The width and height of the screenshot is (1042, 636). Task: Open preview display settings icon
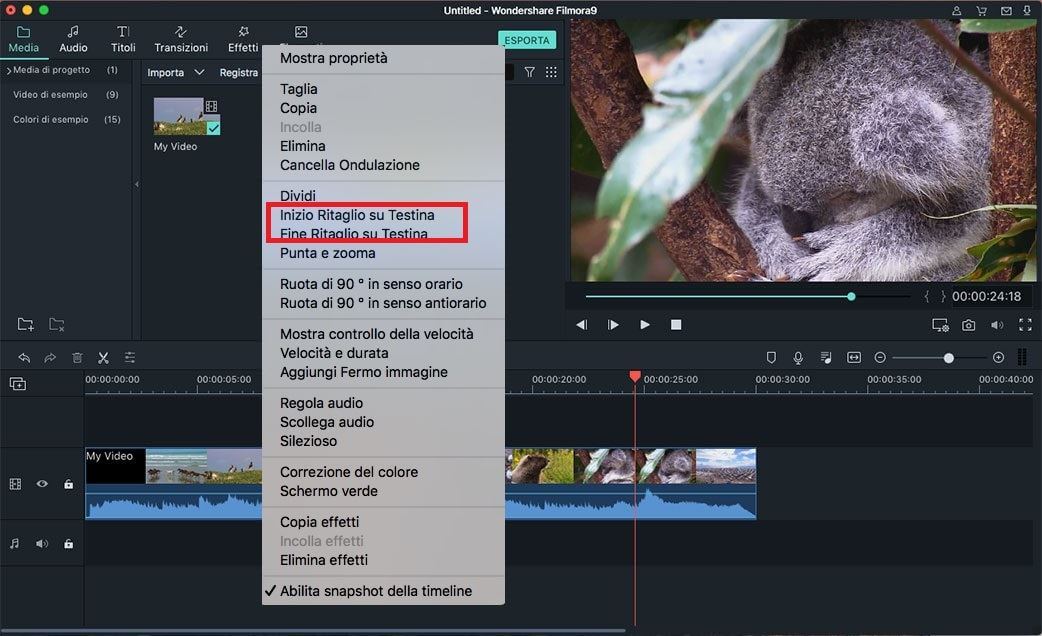940,324
